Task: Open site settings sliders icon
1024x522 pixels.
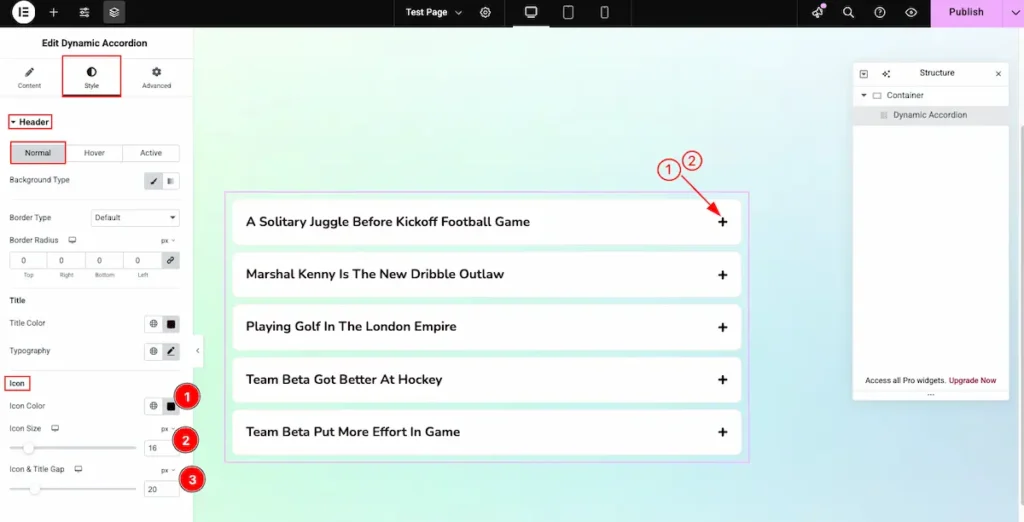Action: [84, 12]
